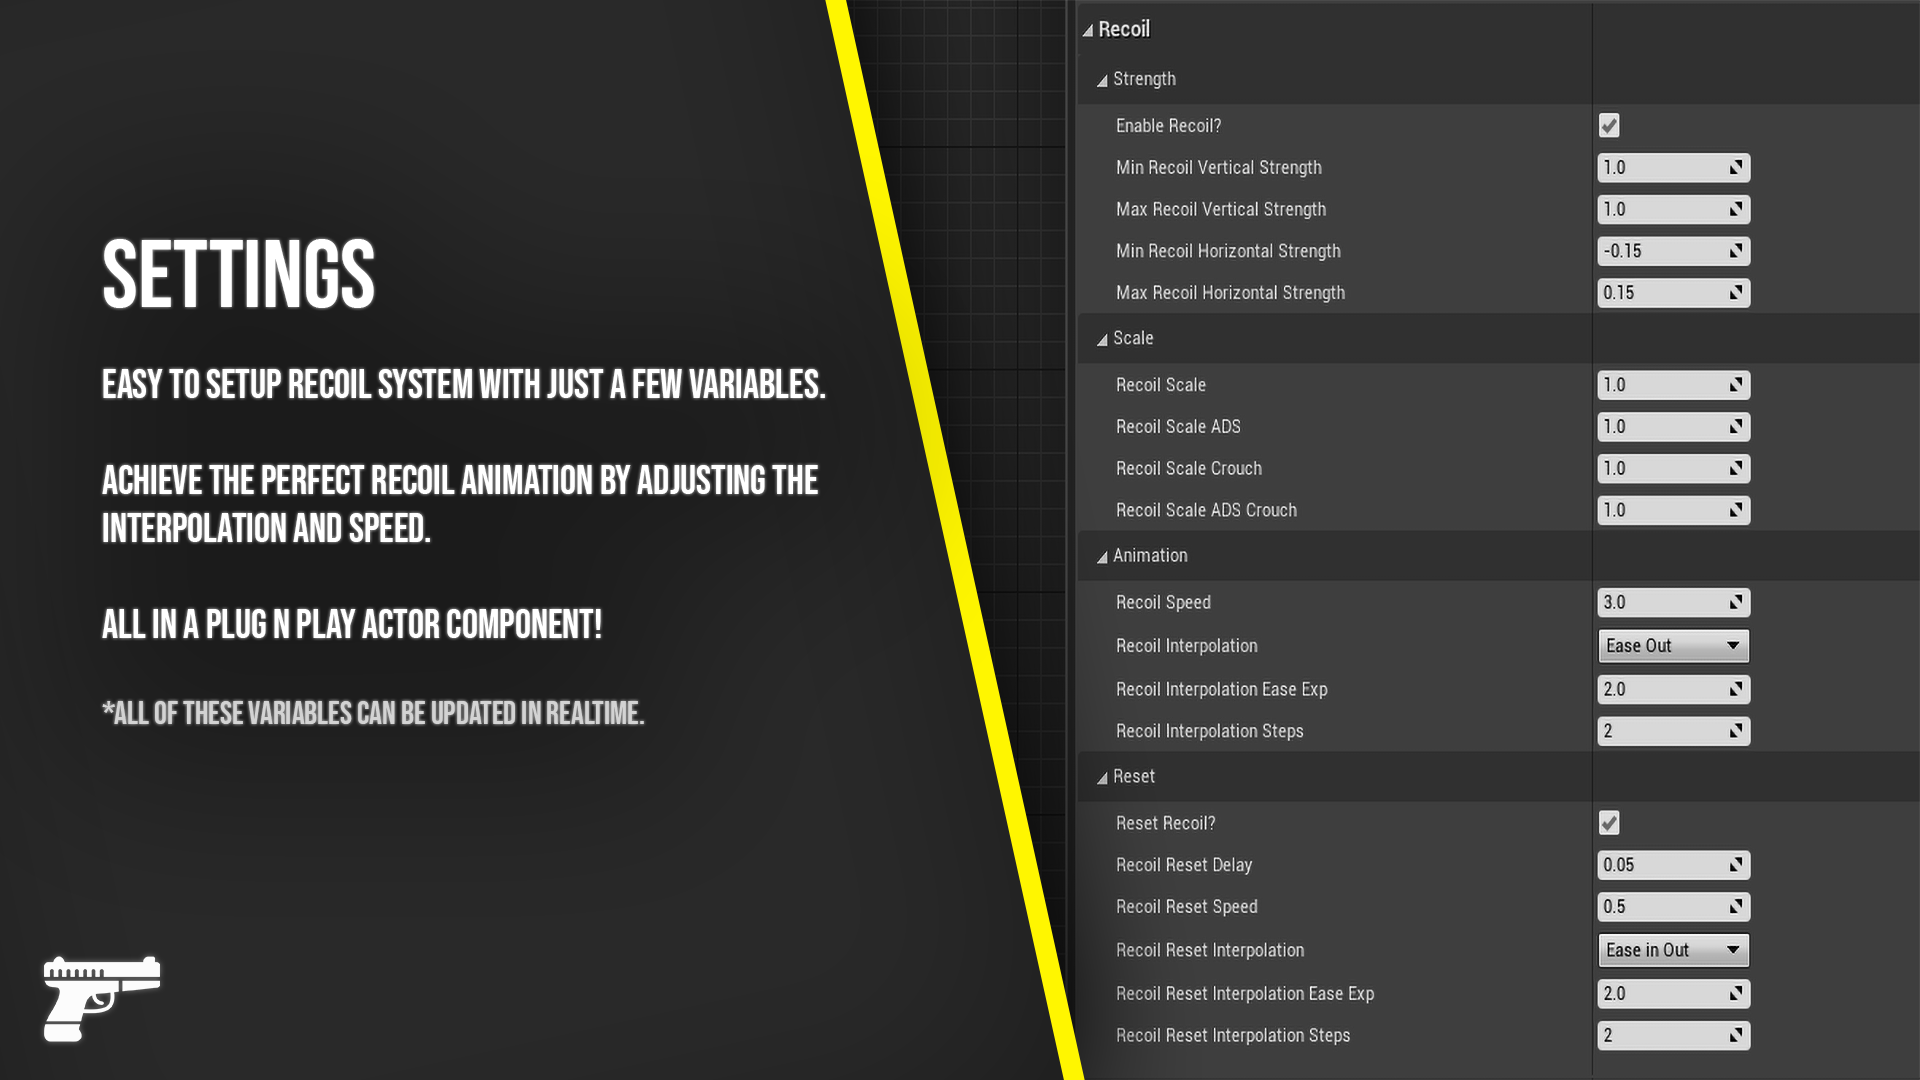This screenshot has width=1920, height=1080.
Task: Toggle Reset Recoil checkbox off
Action: pos(1607,823)
